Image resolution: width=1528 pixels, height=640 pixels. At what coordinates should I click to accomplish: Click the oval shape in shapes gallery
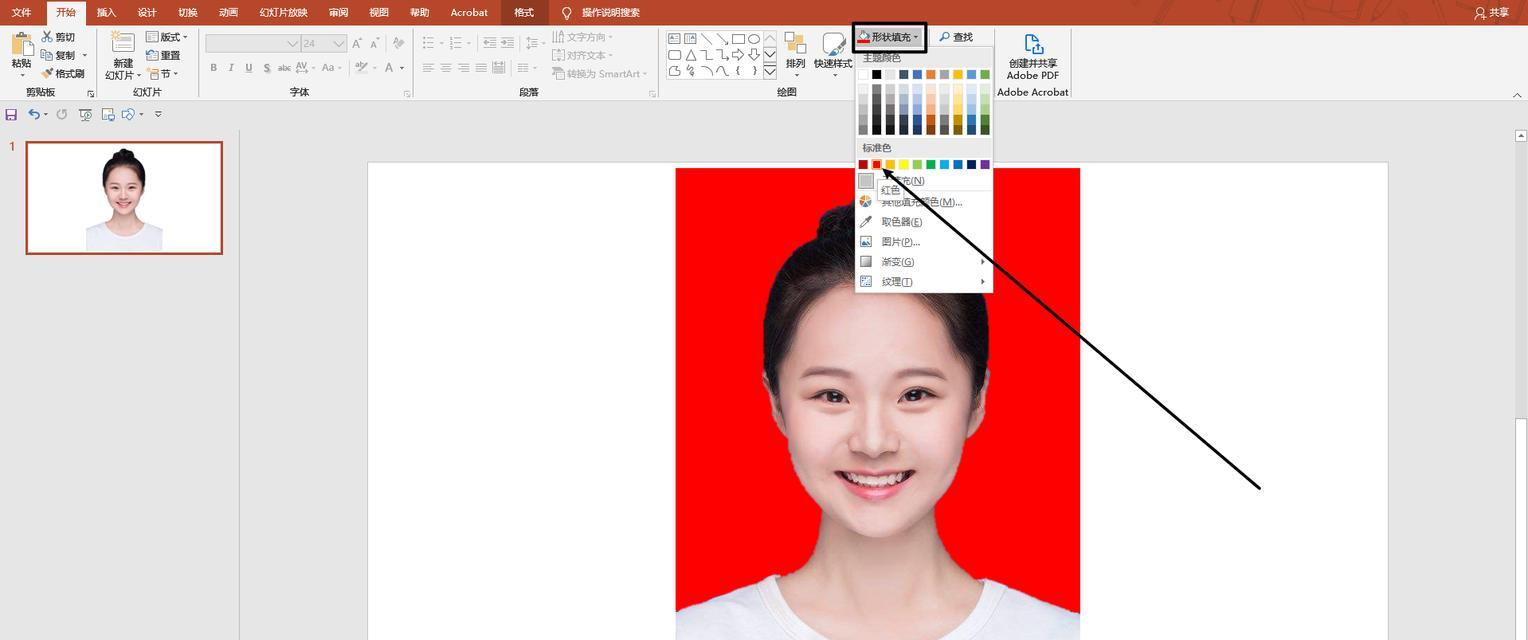[753, 39]
